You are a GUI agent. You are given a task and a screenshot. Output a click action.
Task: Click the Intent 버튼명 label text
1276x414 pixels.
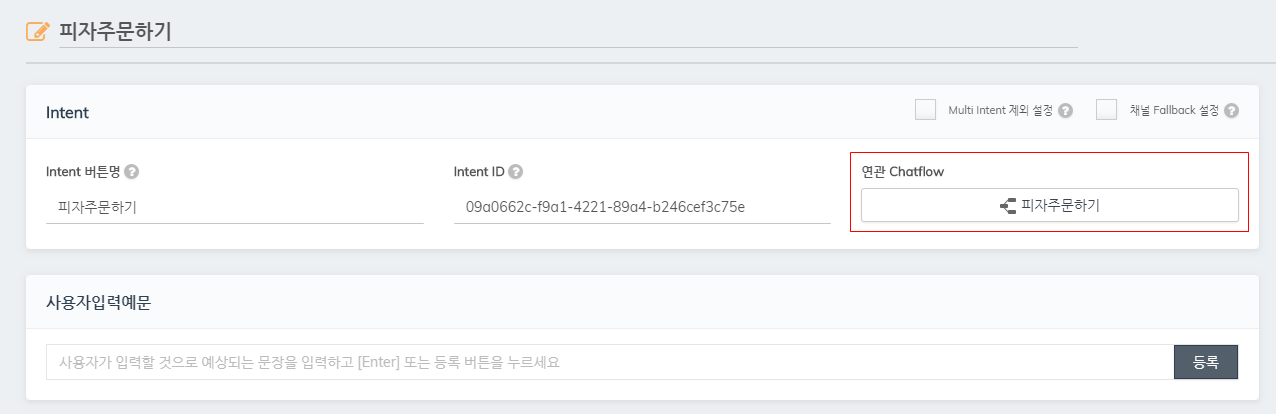[x=83, y=172]
